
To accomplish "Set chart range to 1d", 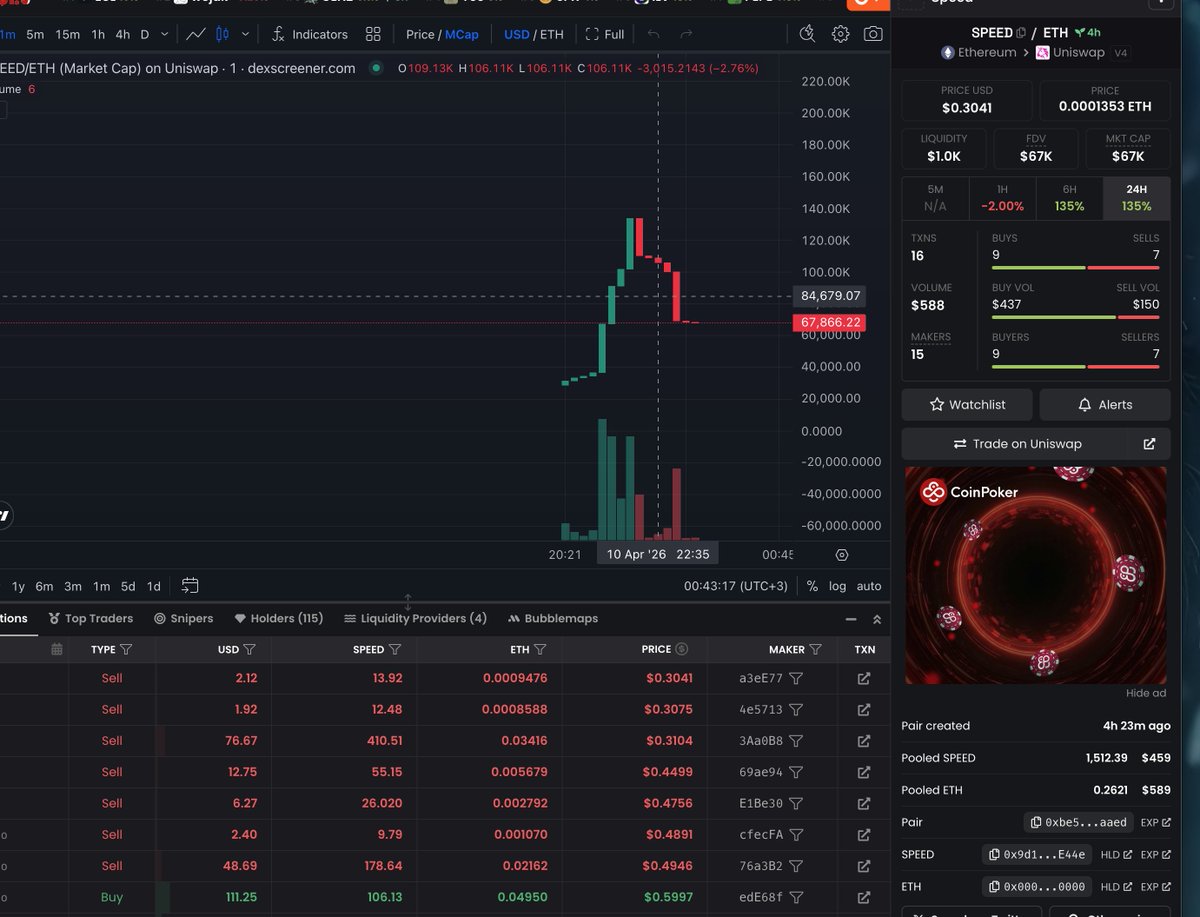I will [x=153, y=586].
